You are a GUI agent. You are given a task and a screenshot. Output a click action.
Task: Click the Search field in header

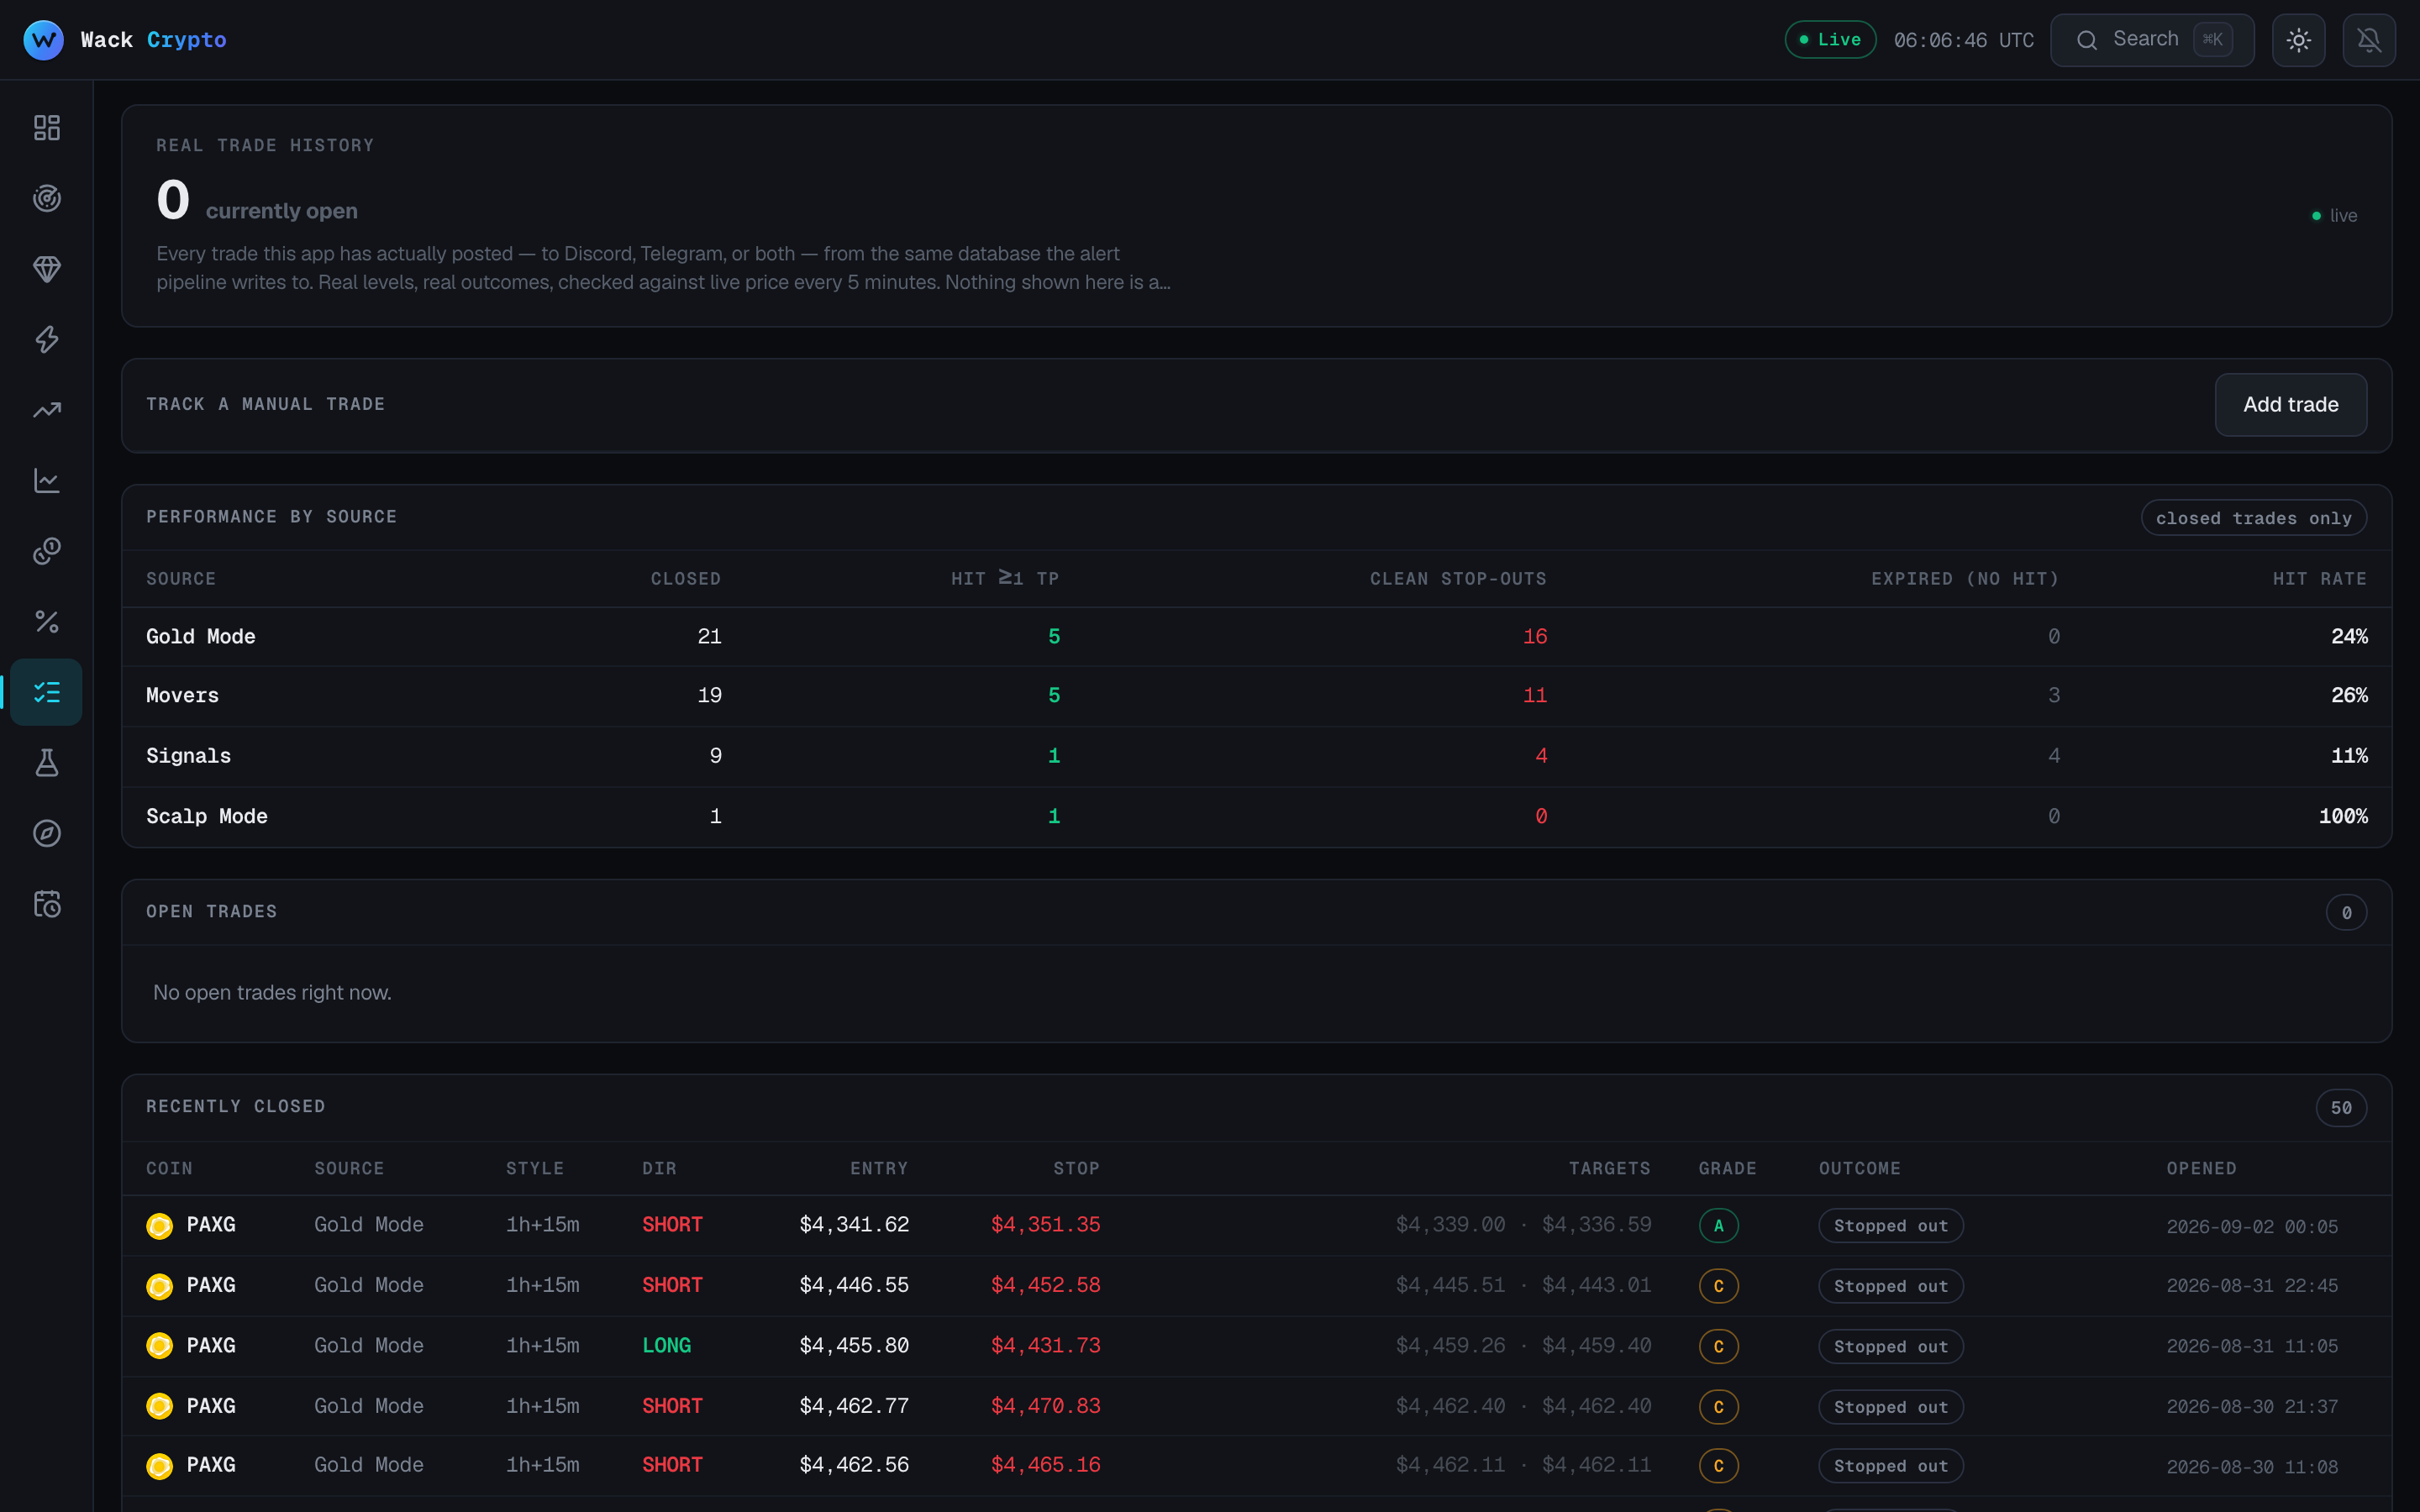pyautogui.click(x=2152, y=40)
